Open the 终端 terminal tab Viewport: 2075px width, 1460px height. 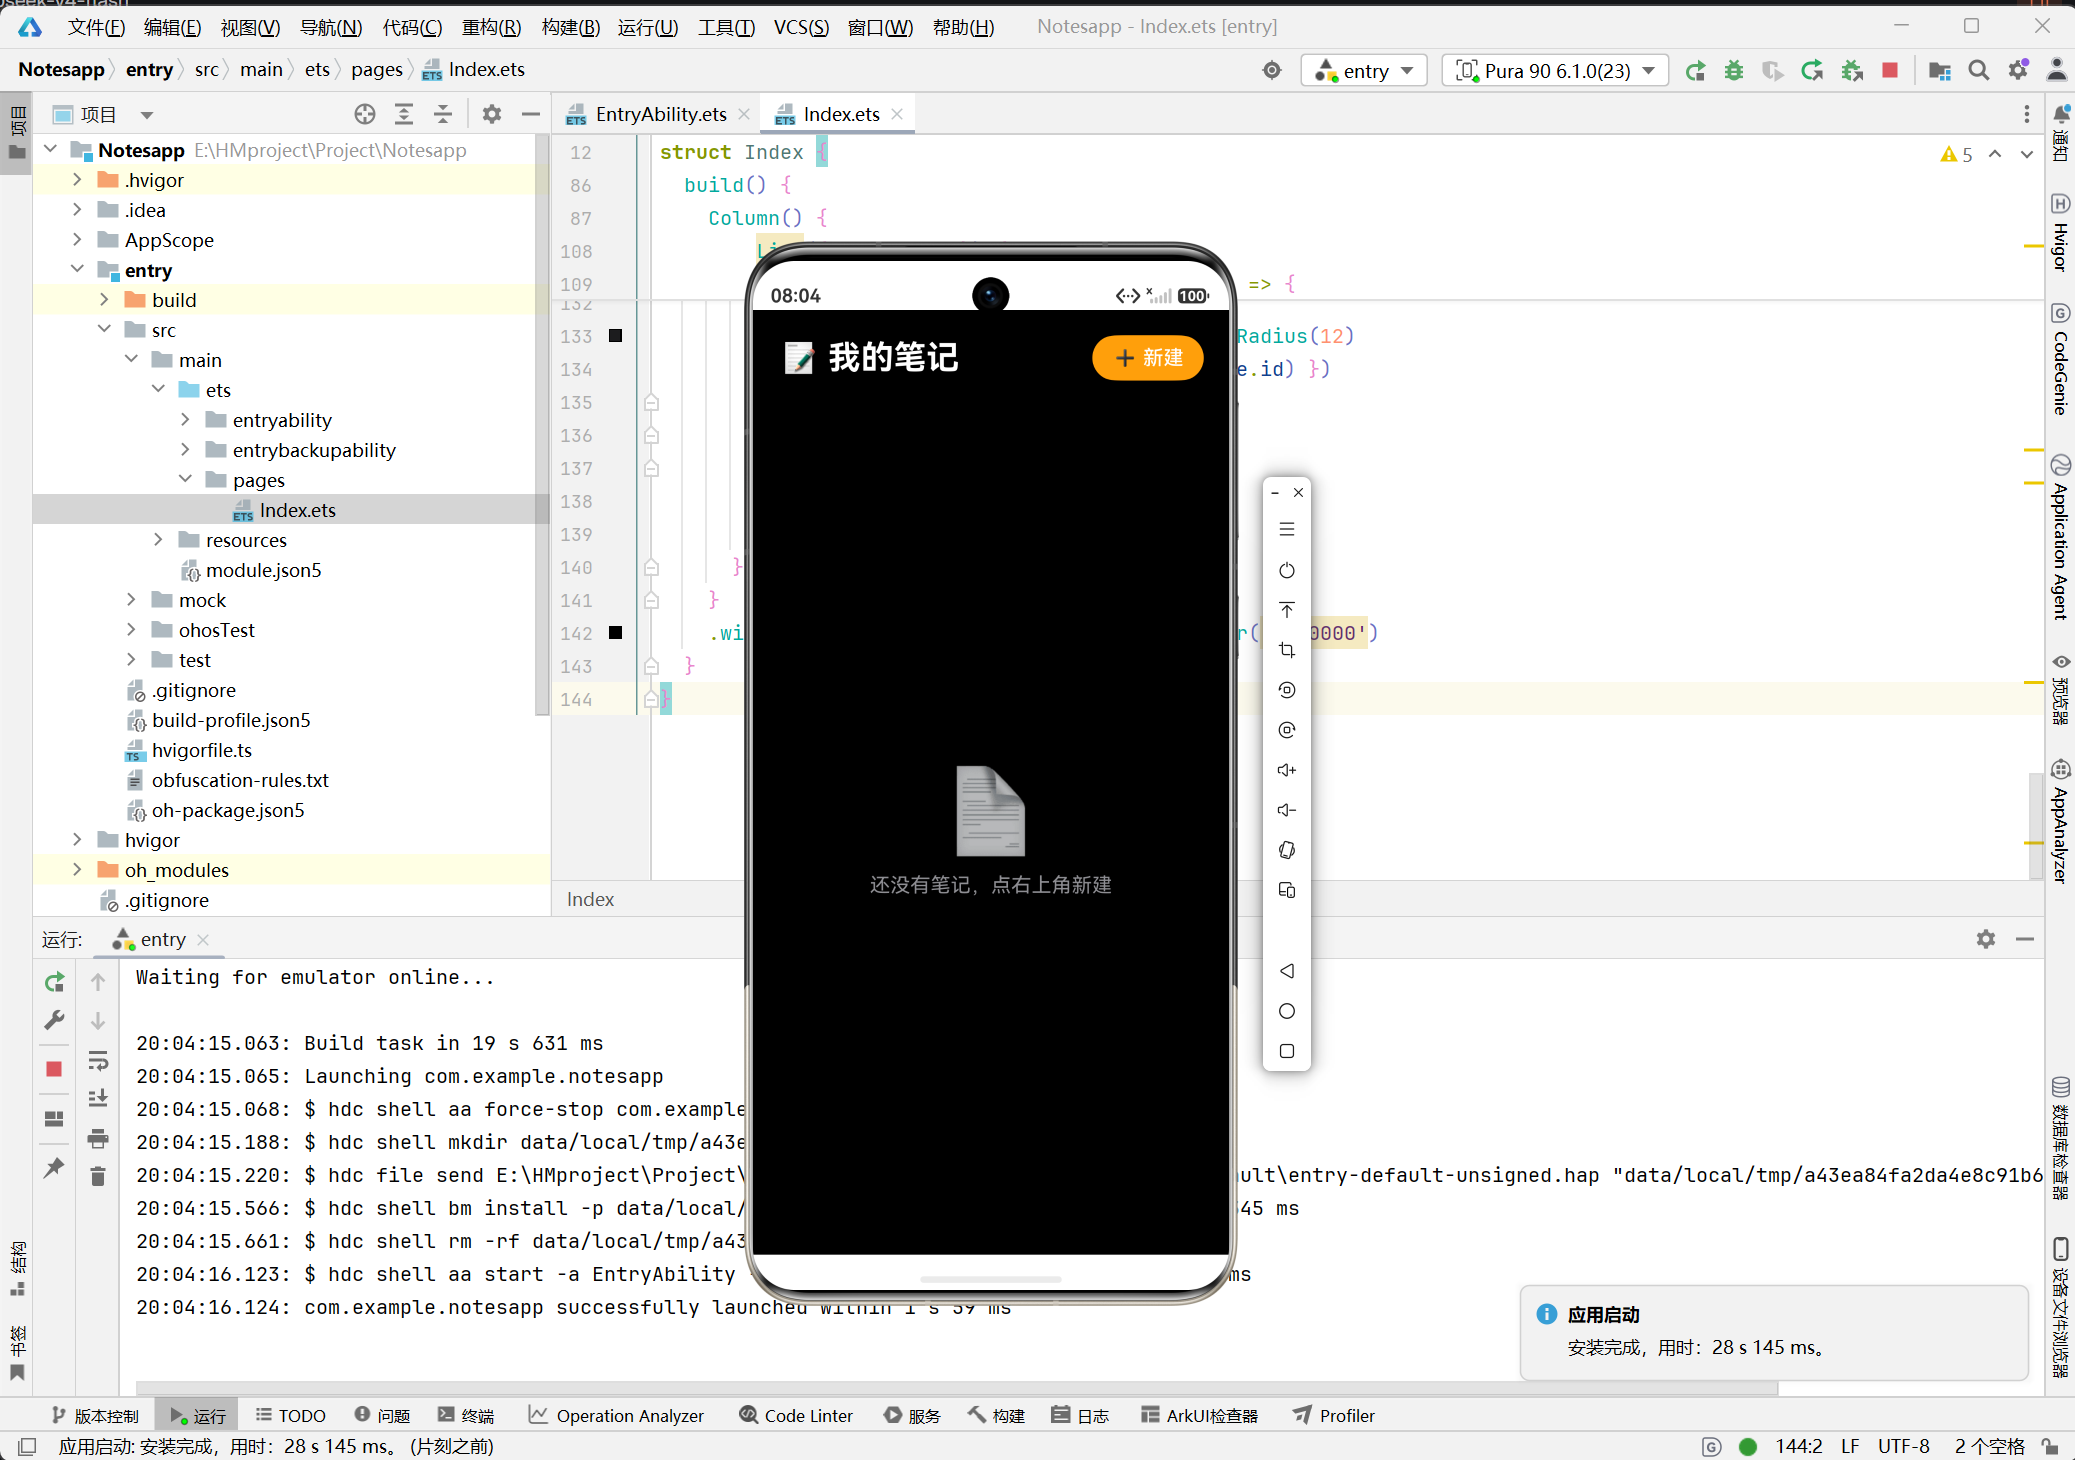pyautogui.click(x=466, y=1415)
